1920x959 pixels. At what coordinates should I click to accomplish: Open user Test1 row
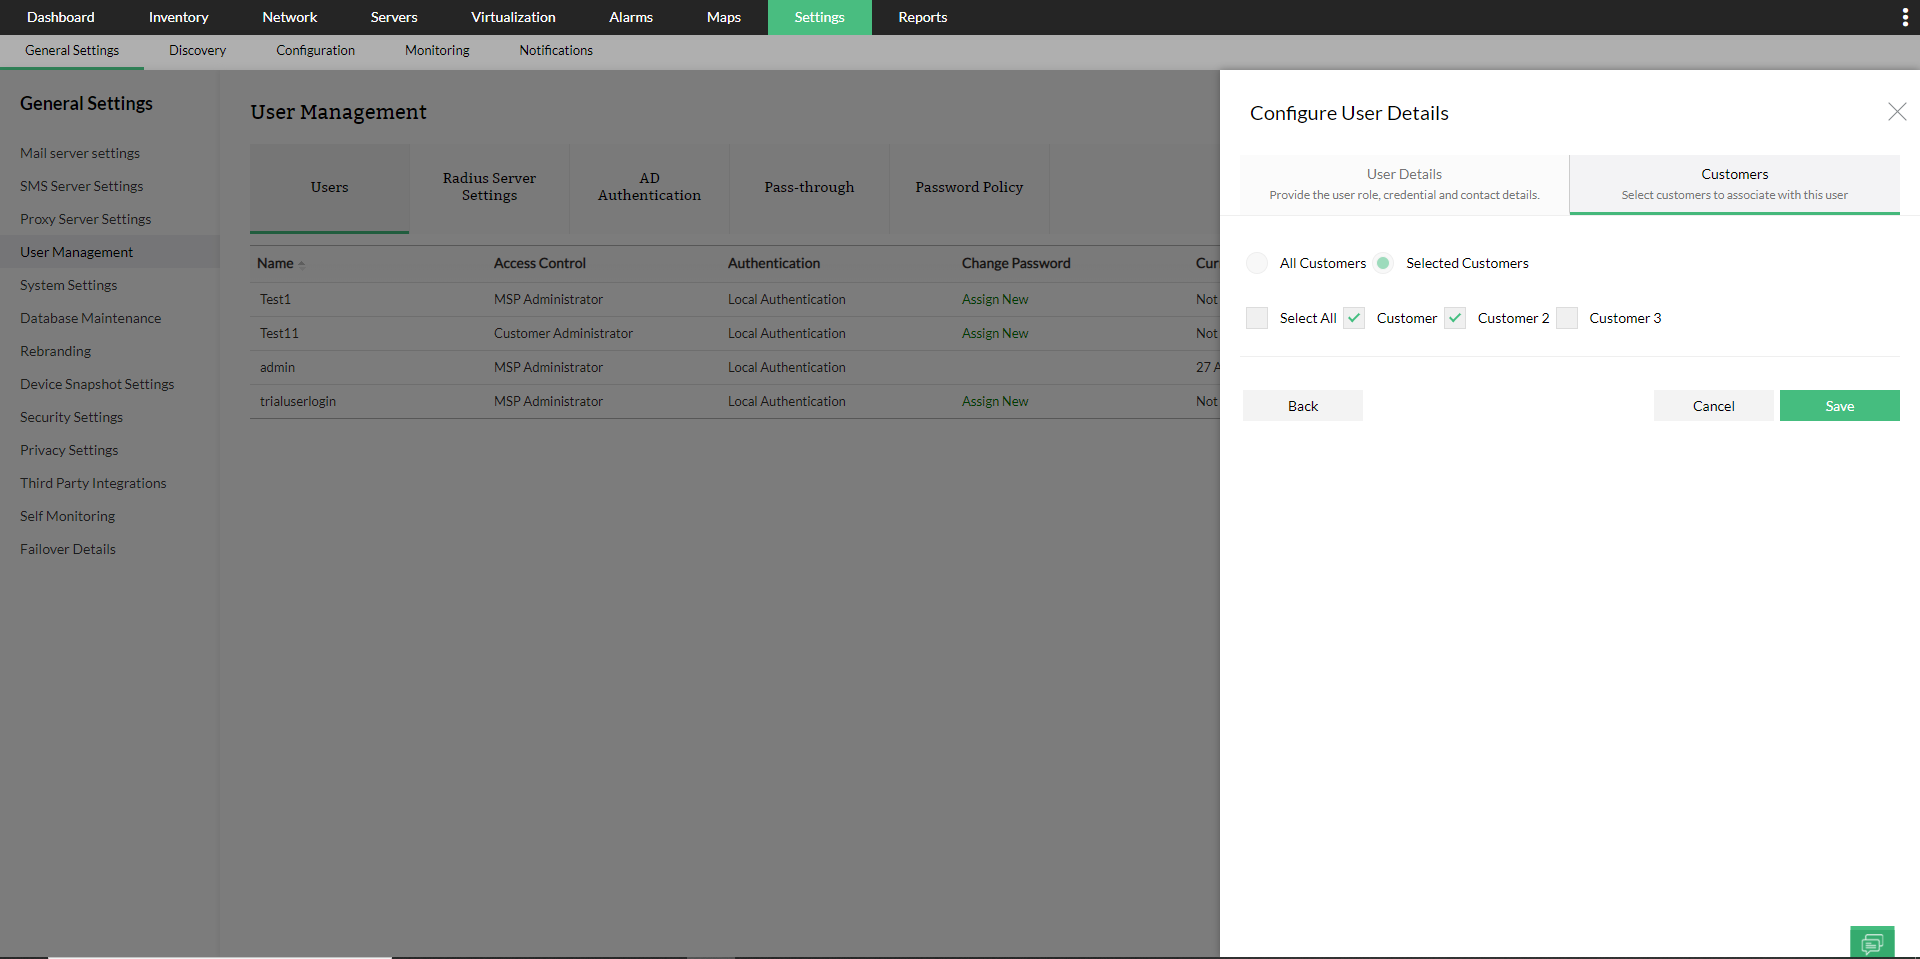(735, 299)
